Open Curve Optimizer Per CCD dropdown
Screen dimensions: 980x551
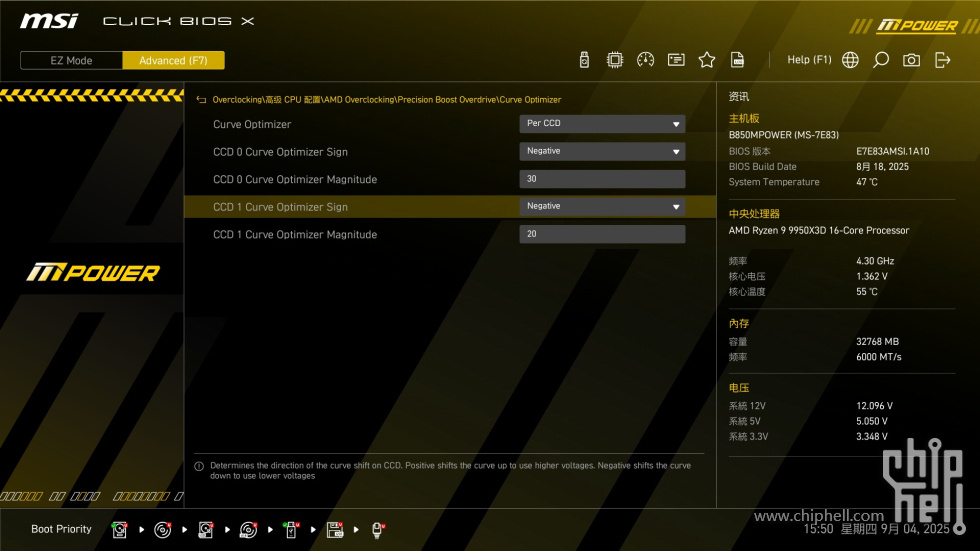pyautogui.click(x=602, y=124)
